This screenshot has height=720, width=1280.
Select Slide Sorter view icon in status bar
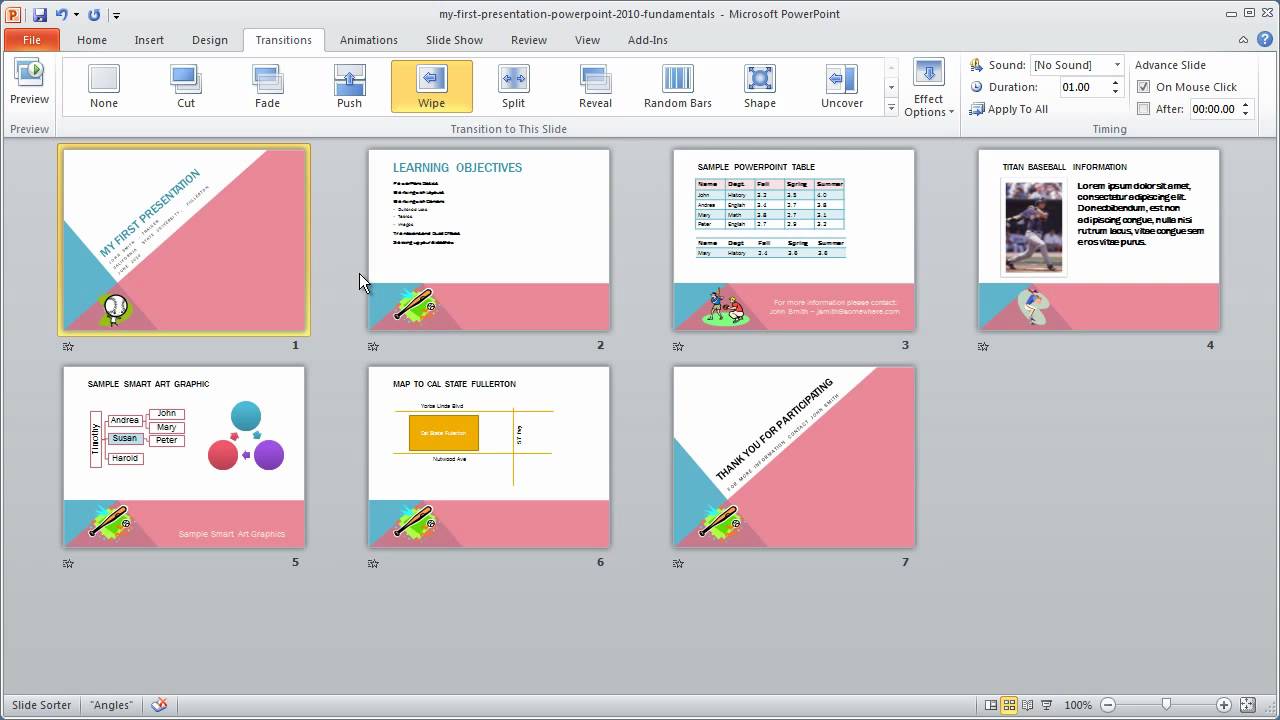click(x=1009, y=705)
